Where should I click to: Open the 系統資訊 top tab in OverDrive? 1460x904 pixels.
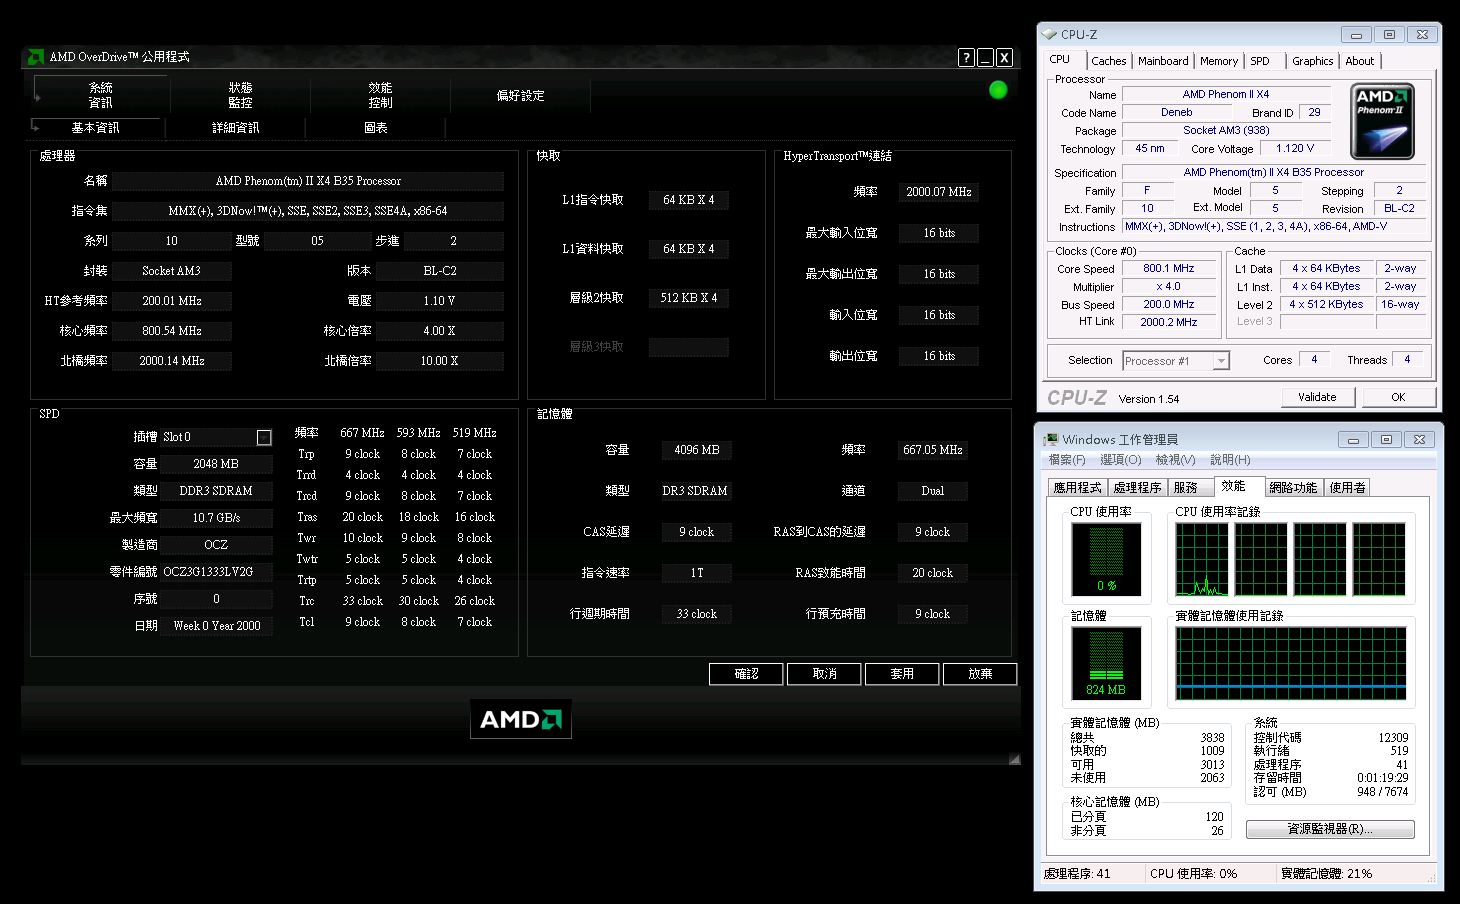101,95
